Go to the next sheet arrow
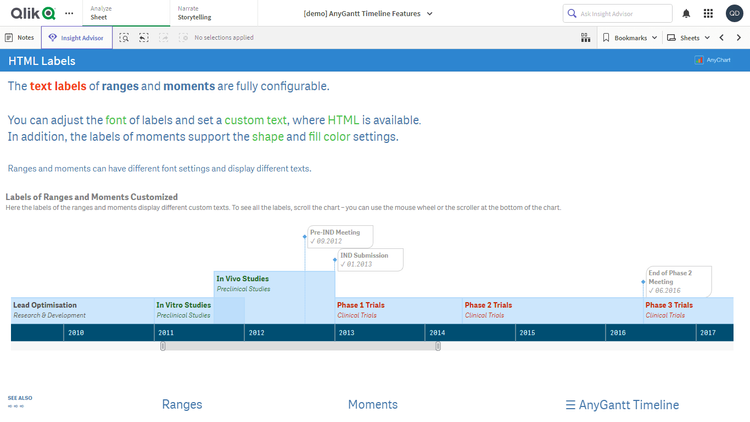The image size is (750, 422). pyautogui.click(x=738, y=38)
